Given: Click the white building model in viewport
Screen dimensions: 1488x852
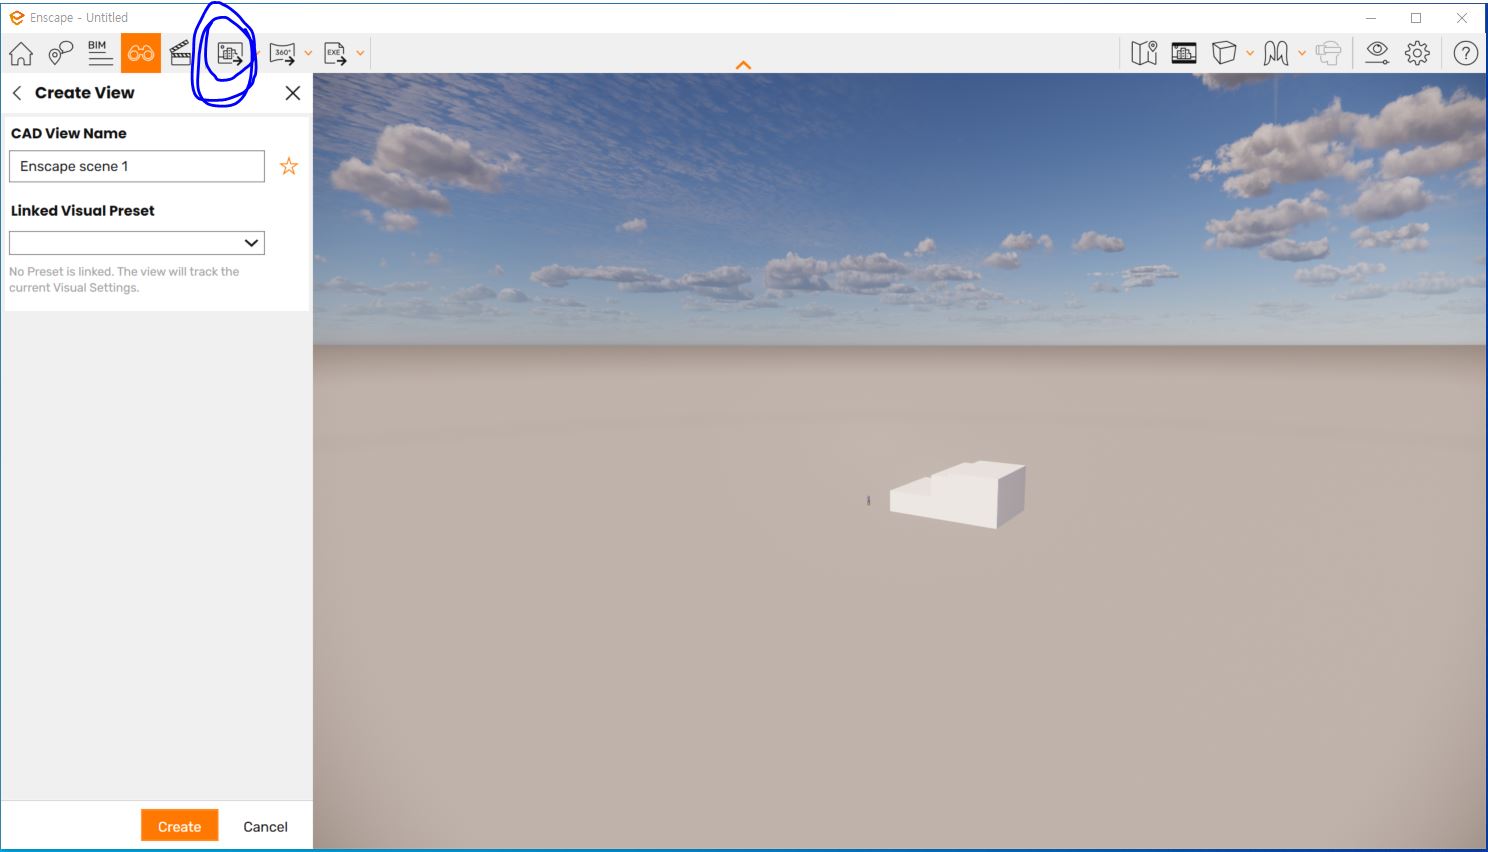Looking at the screenshot, I should click(x=958, y=494).
